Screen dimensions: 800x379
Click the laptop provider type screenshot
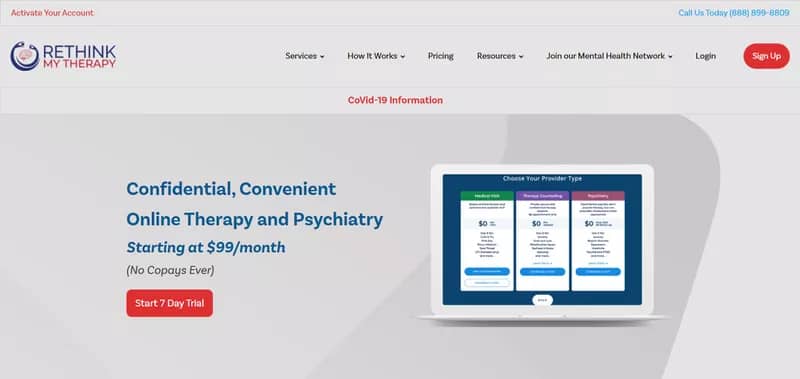click(x=542, y=242)
